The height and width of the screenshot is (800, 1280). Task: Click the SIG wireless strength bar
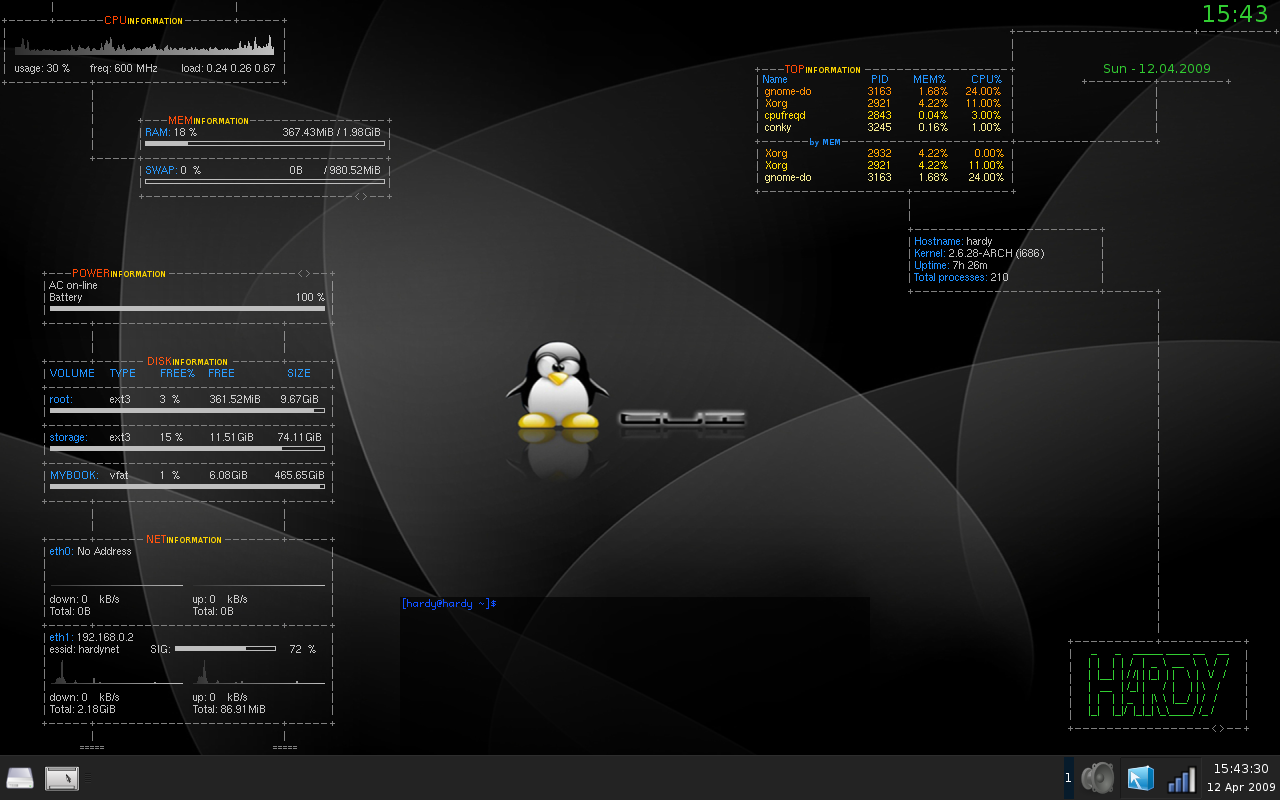click(225, 649)
